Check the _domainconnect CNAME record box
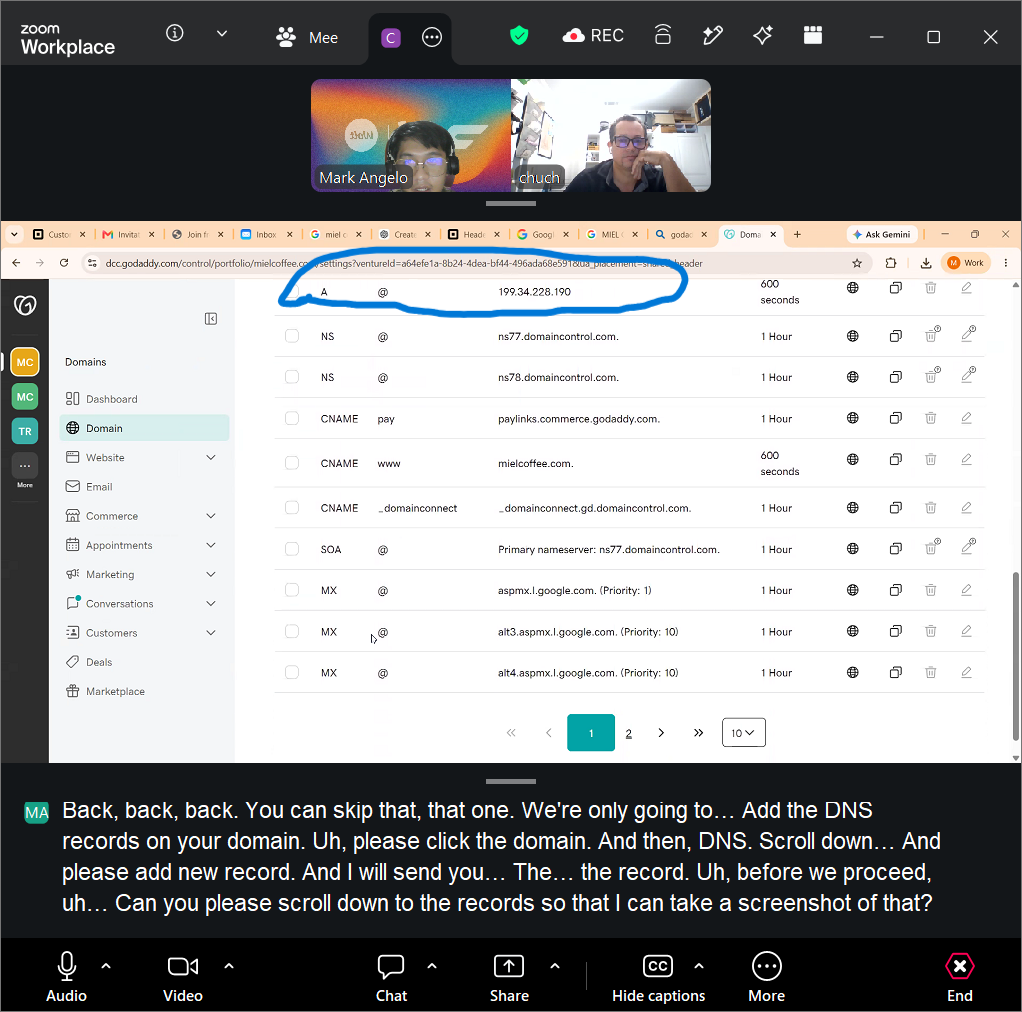 [292, 508]
